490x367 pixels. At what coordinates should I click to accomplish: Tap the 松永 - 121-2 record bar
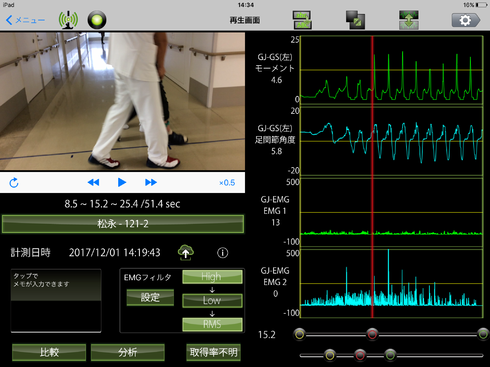tap(123, 224)
